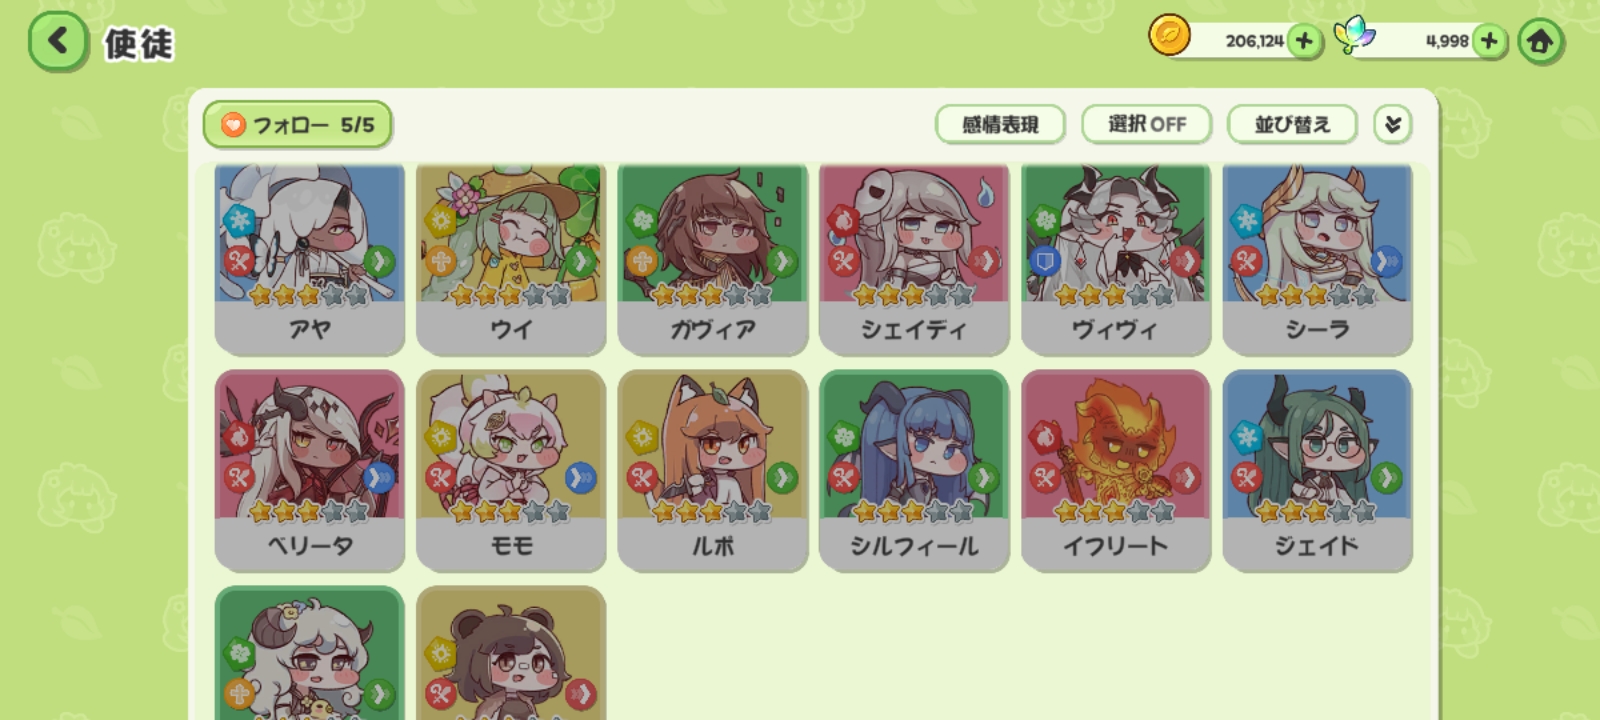Image resolution: width=1600 pixels, height=720 pixels.
Task: Add butterfly gems with the plus button
Action: (1489, 41)
